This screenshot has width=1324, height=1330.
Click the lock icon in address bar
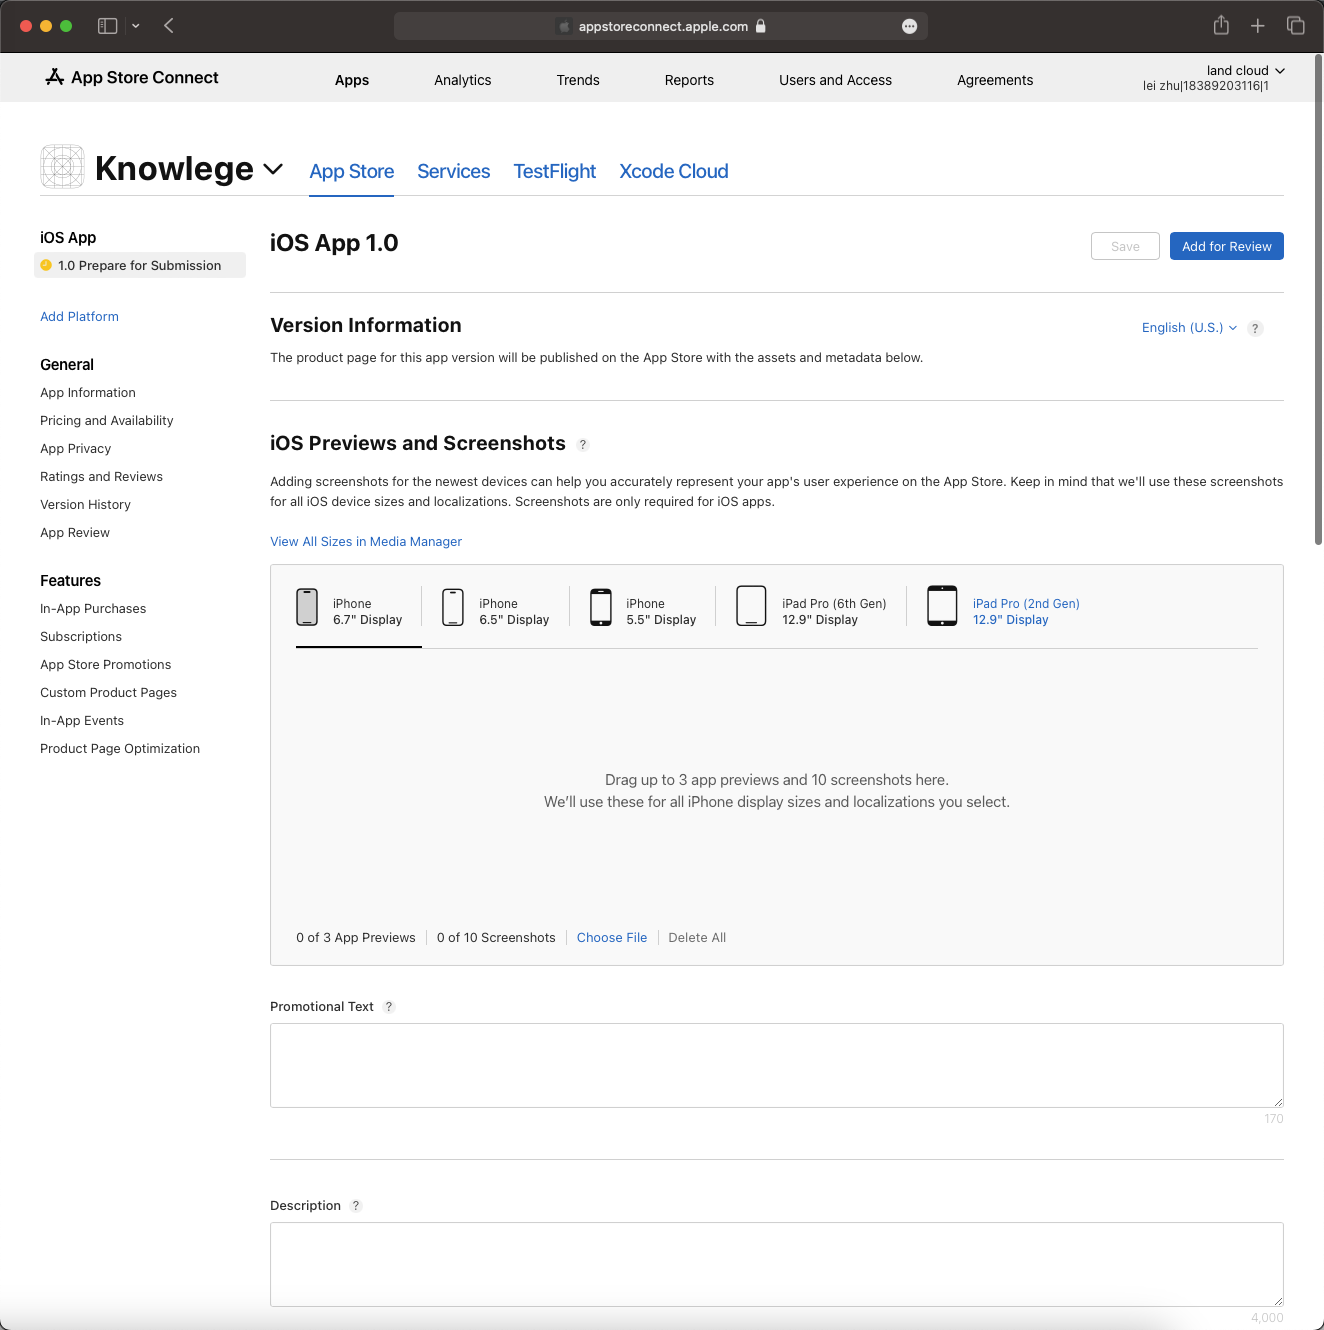[761, 26]
